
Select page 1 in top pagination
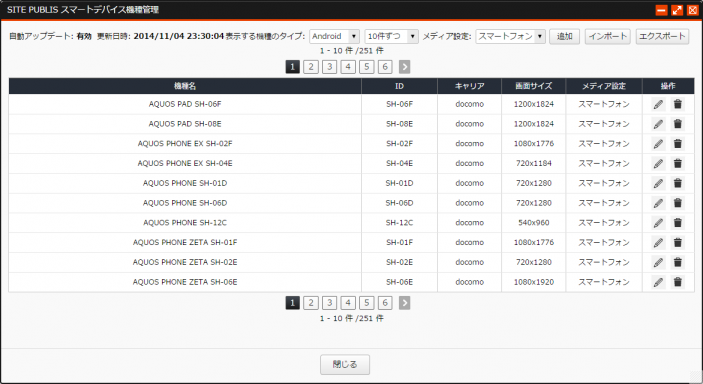pos(292,67)
